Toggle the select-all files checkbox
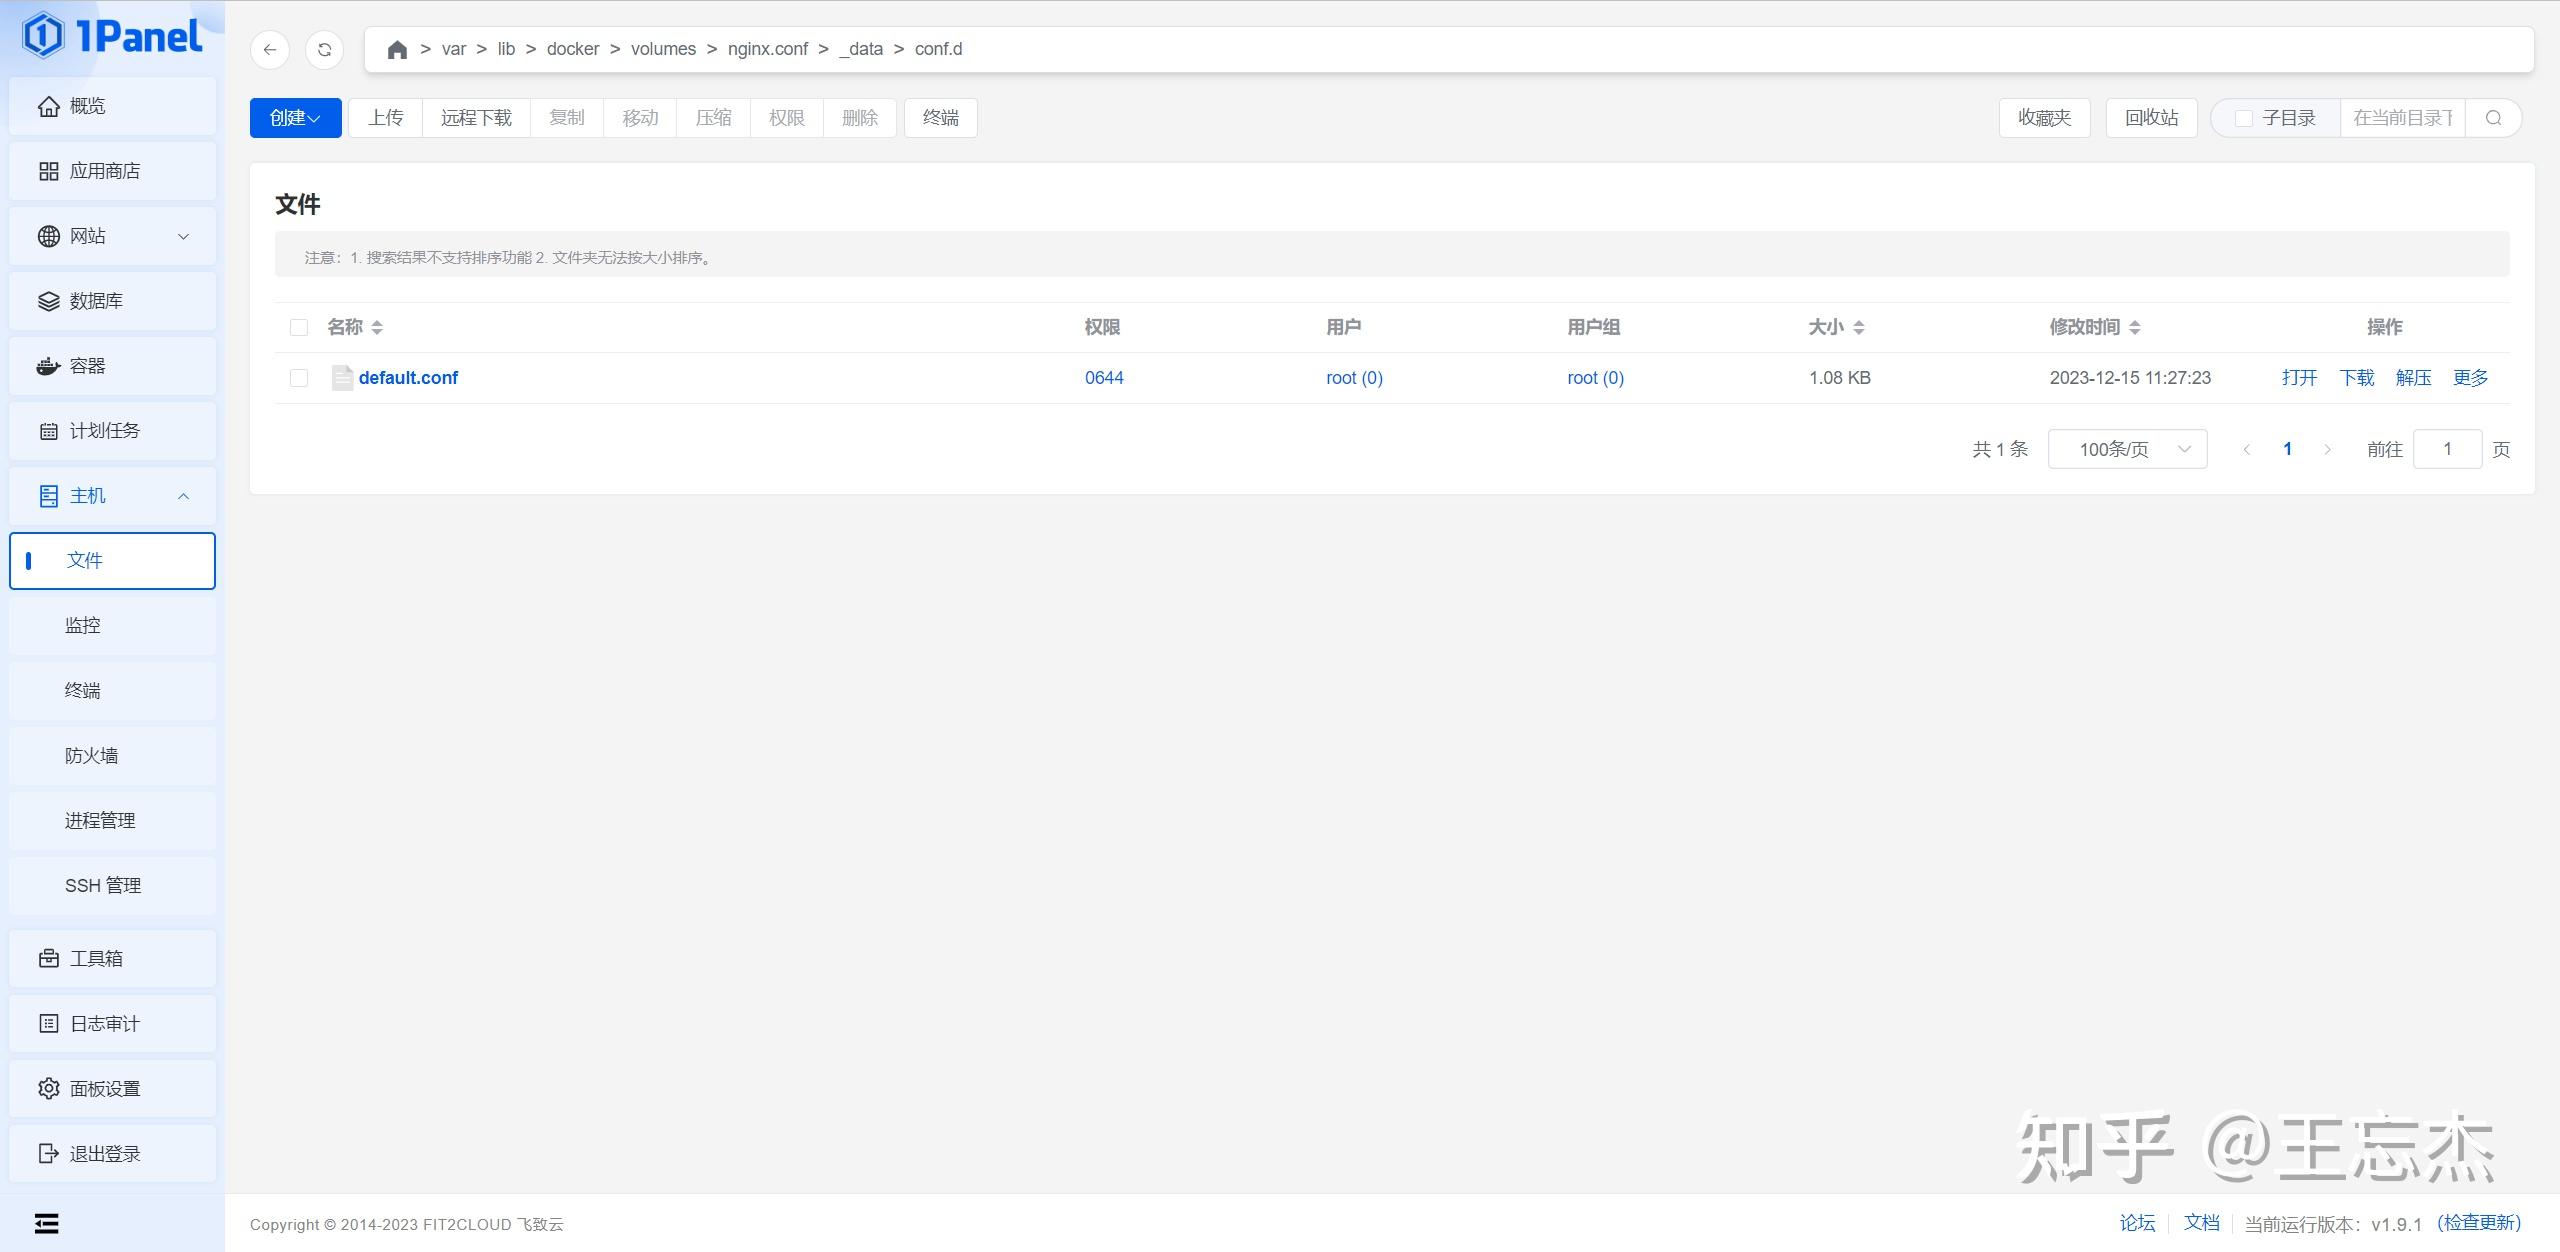2560x1252 pixels. pyautogui.click(x=299, y=328)
